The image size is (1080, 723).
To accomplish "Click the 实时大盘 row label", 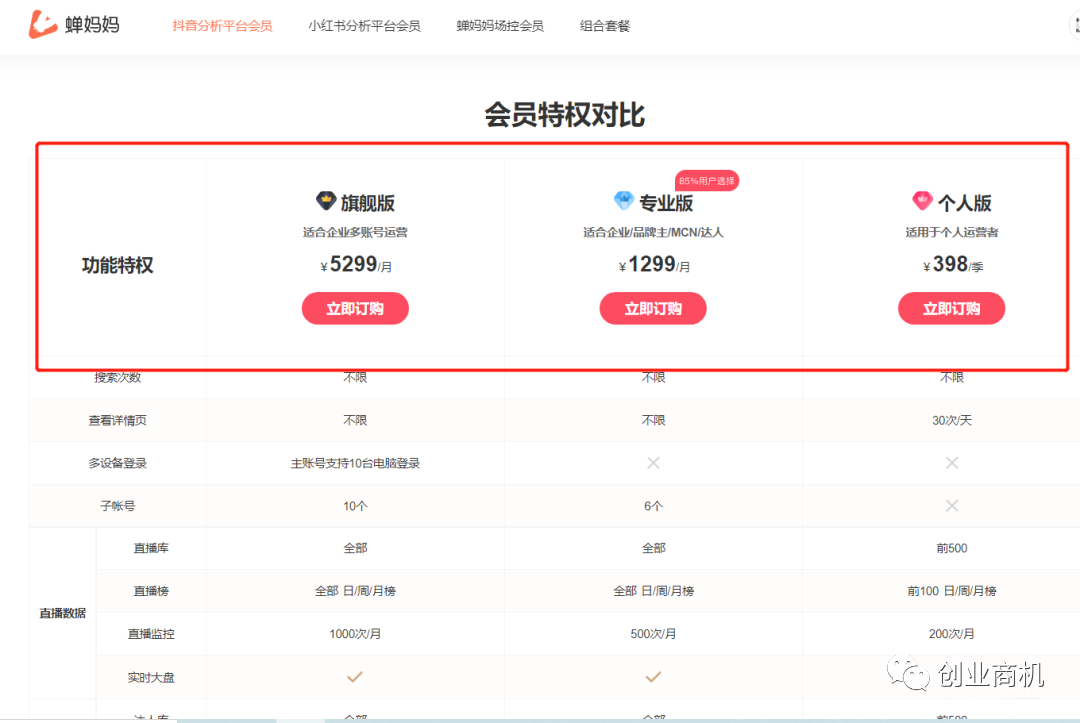I will tap(151, 678).
